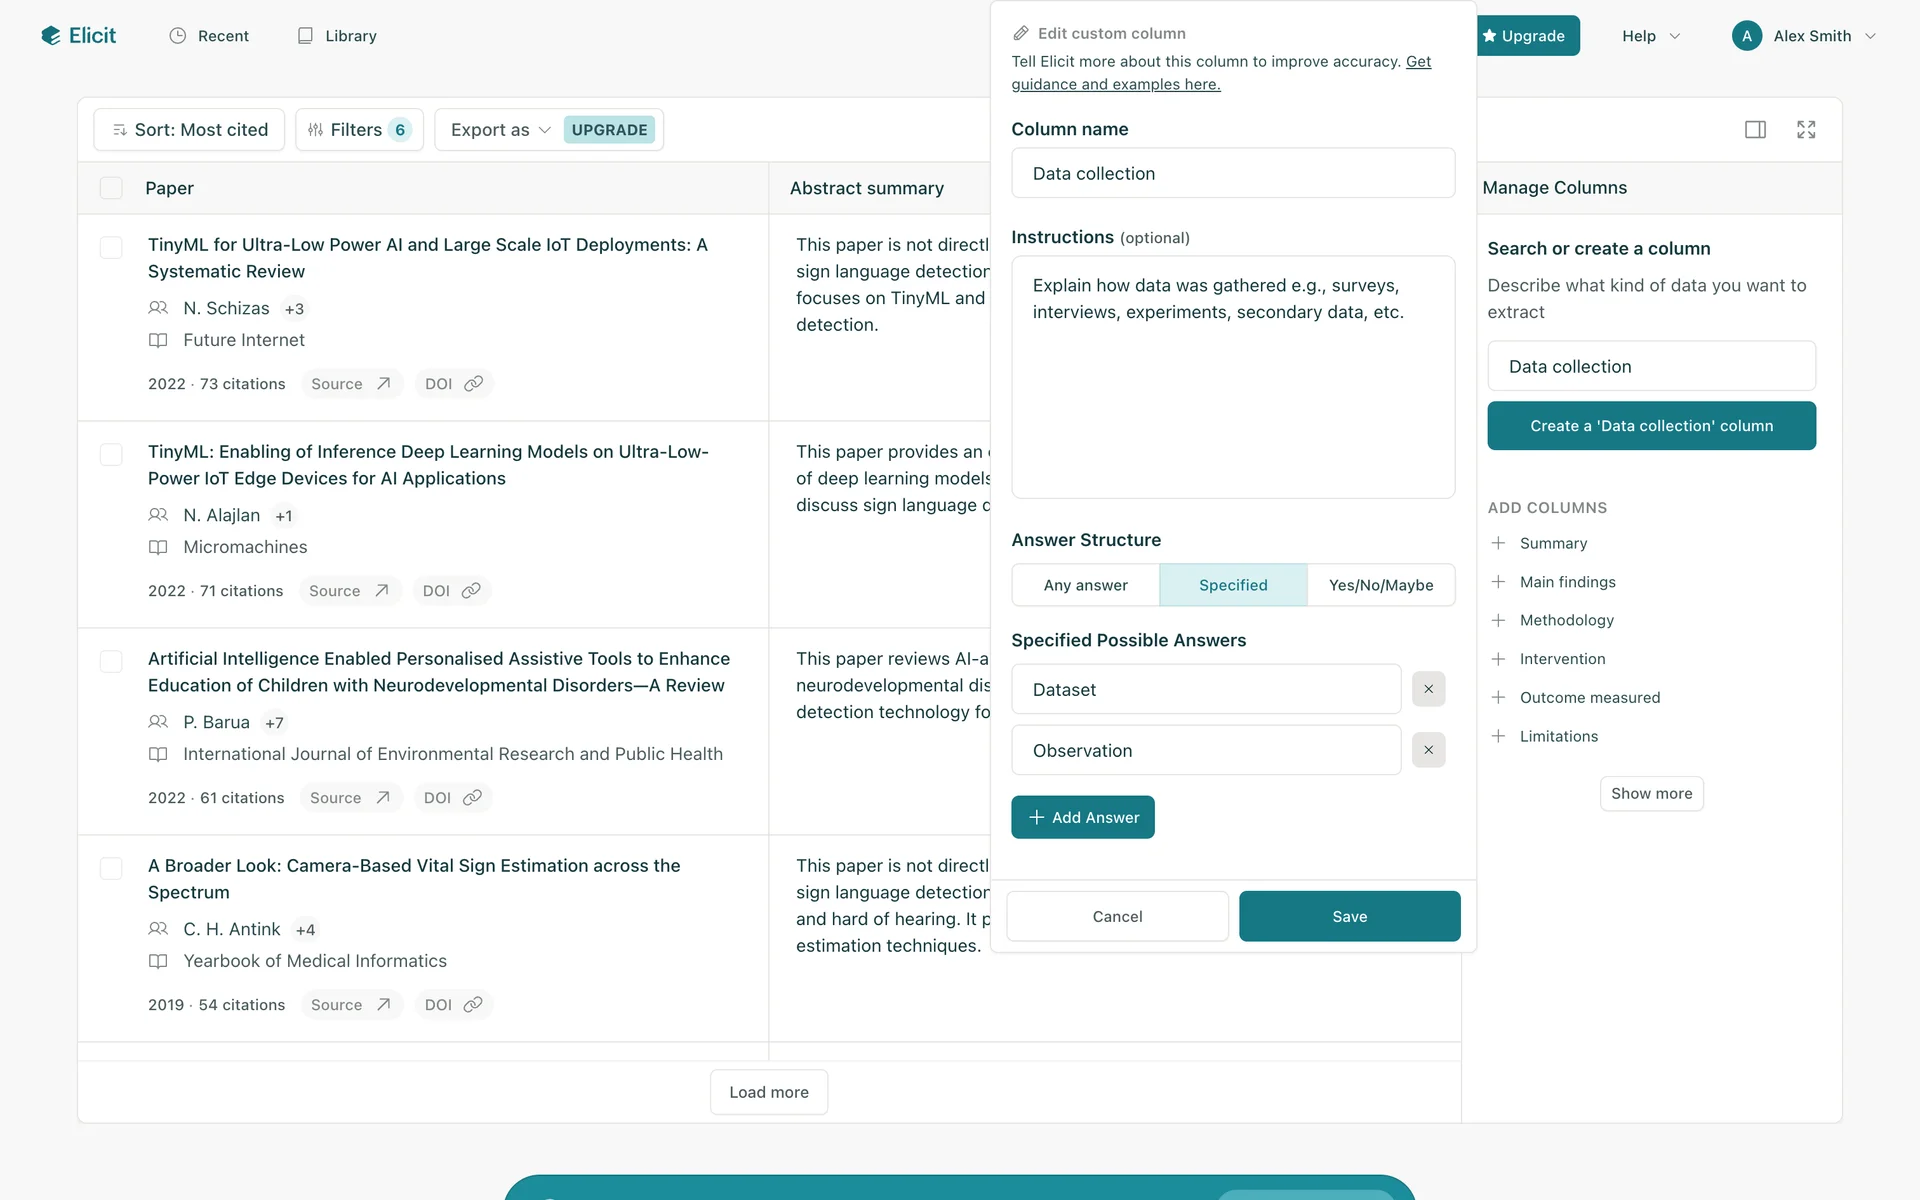This screenshot has height=1200, width=1920.
Task: Check the select-all papers checkbox in header
Action: click(x=111, y=188)
